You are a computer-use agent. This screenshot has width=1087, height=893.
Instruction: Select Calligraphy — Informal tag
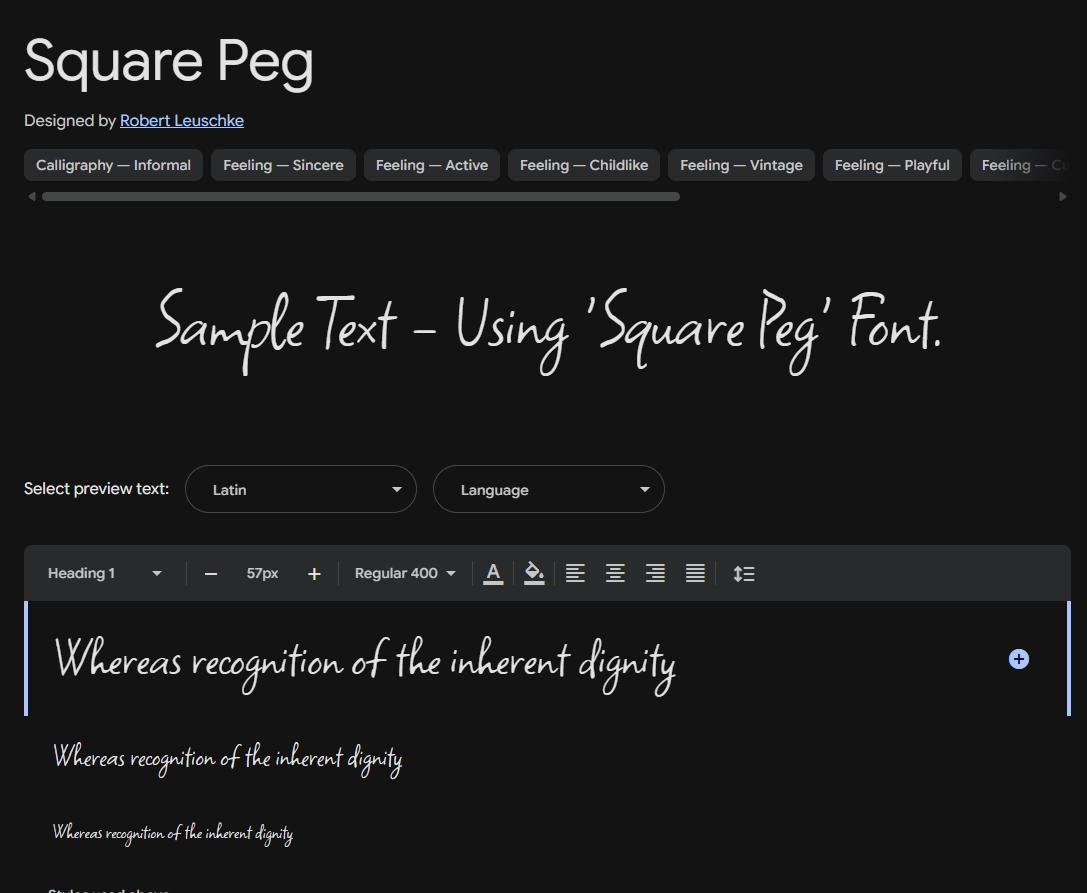click(113, 165)
